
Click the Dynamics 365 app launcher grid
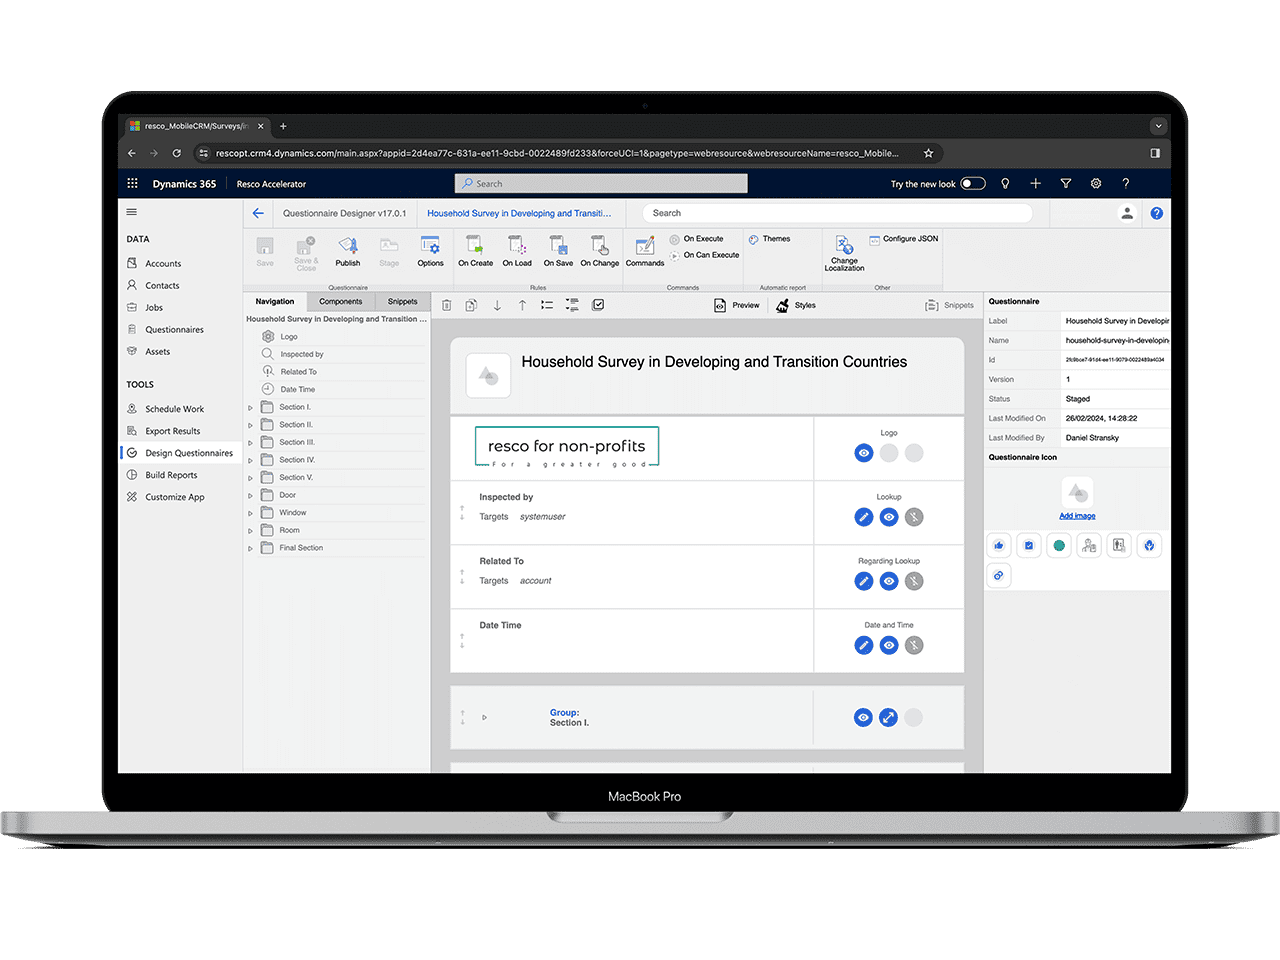pyautogui.click(x=132, y=184)
